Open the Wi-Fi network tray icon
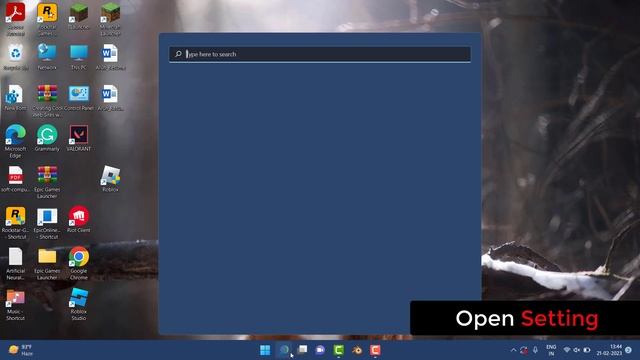The width and height of the screenshot is (640, 360). click(x=567, y=350)
